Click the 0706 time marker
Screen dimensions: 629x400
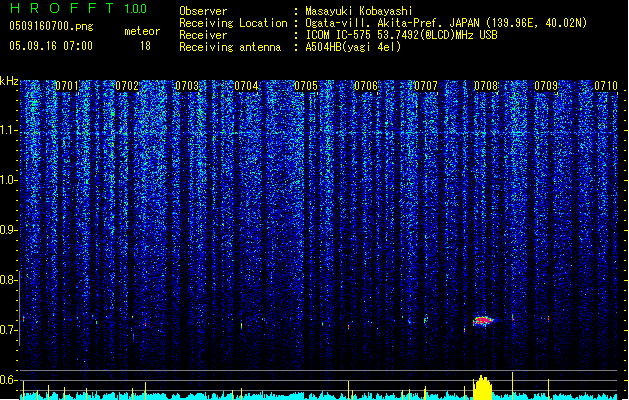click(366, 86)
